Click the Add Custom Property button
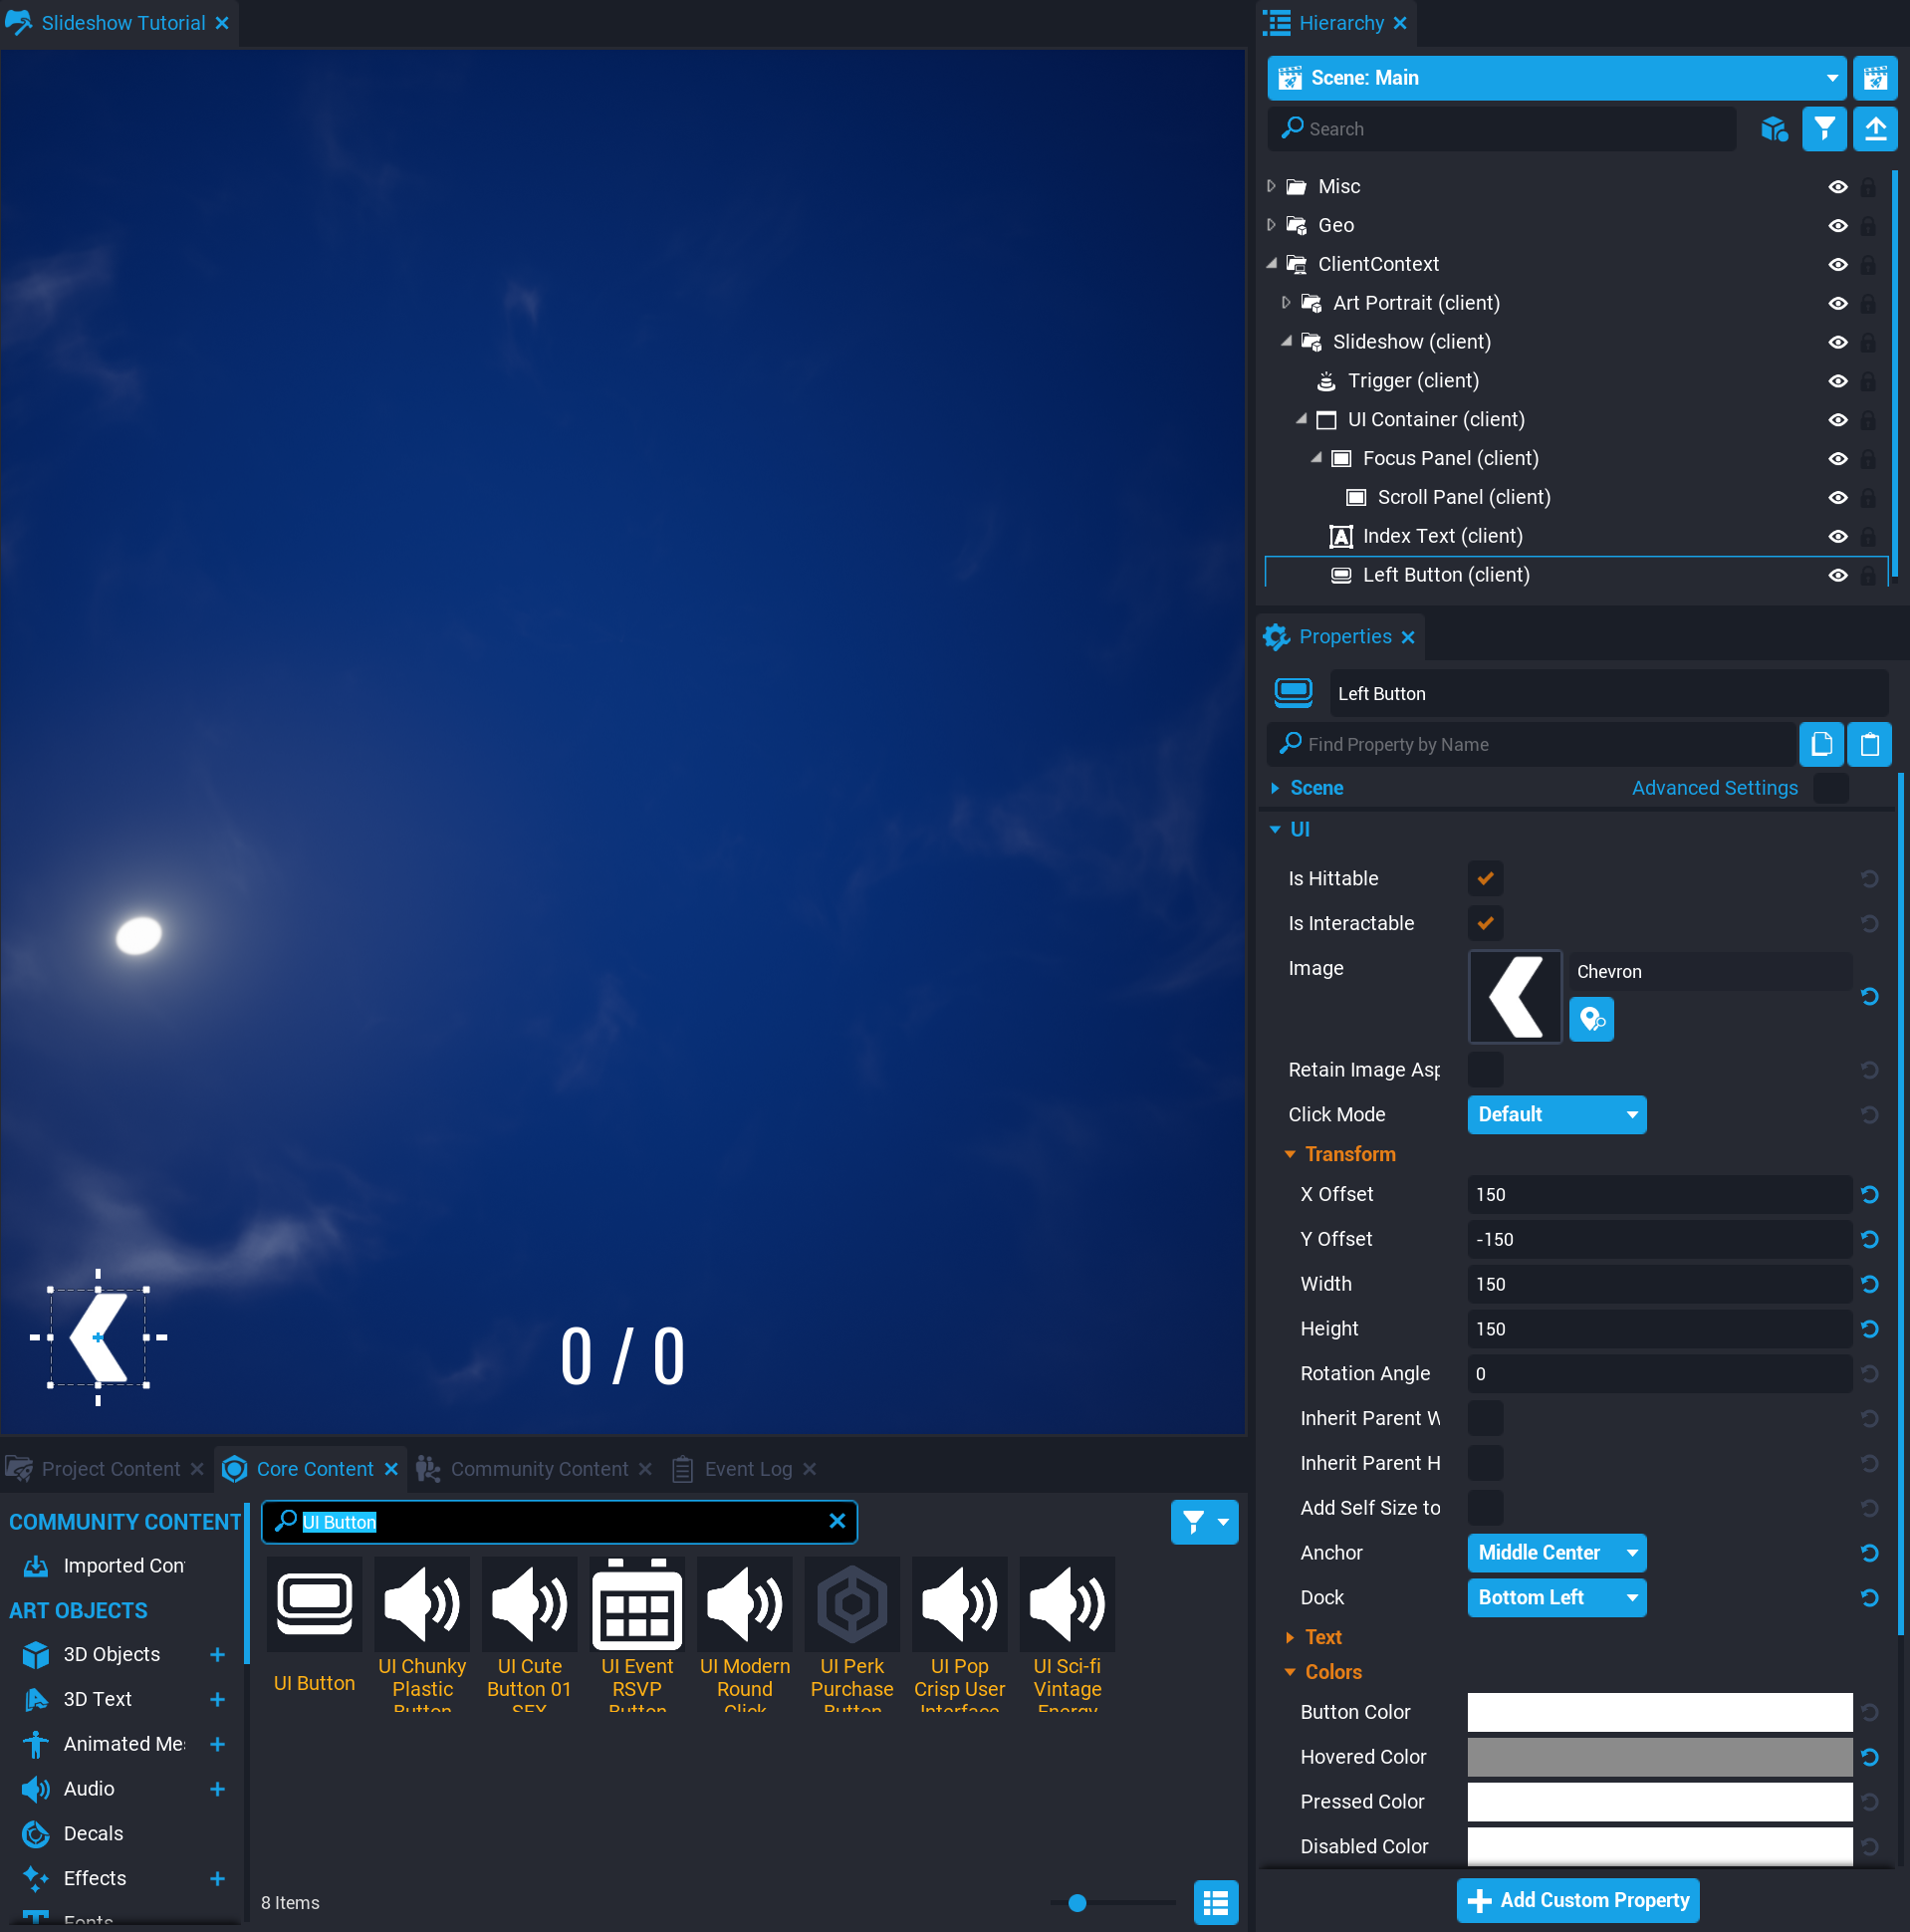 coord(1578,1900)
